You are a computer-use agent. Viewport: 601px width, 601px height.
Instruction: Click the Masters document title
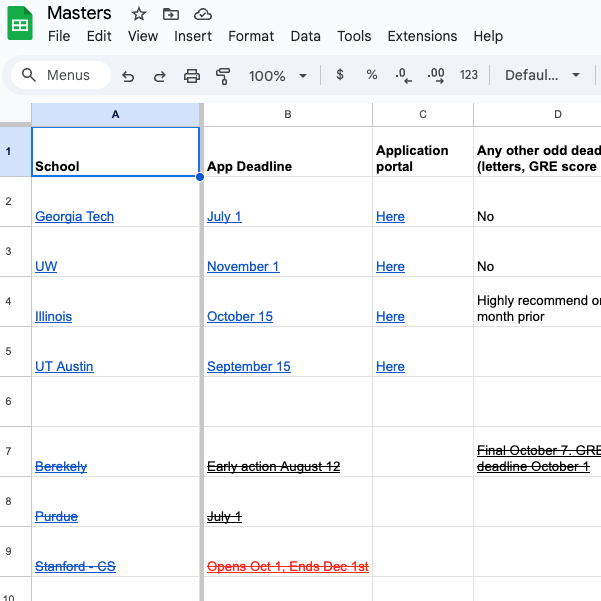pos(79,13)
